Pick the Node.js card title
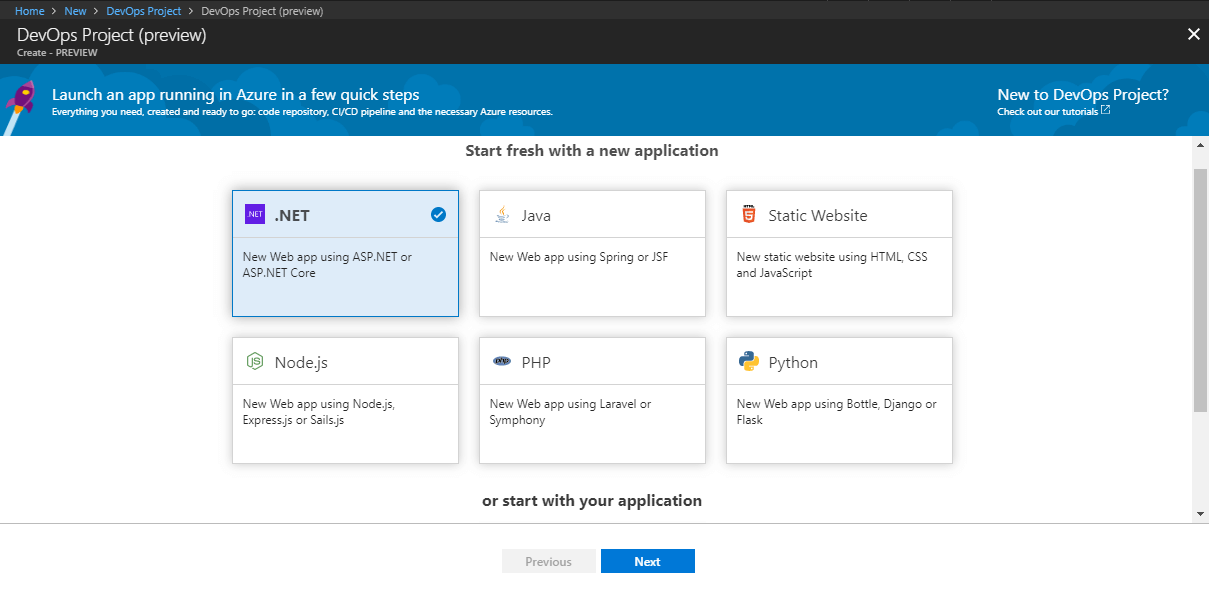This screenshot has height=589, width=1209. pos(301,362)
